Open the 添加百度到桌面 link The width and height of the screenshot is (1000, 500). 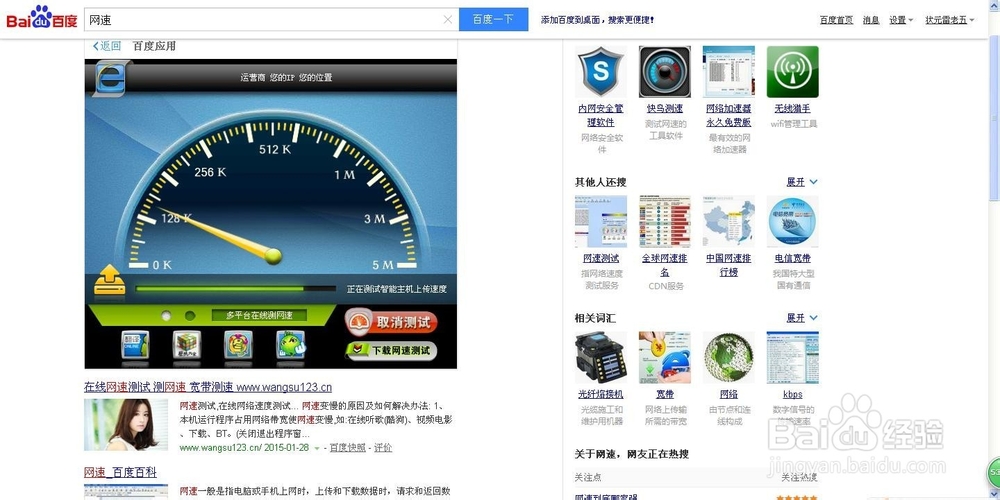tap(598, 20)
